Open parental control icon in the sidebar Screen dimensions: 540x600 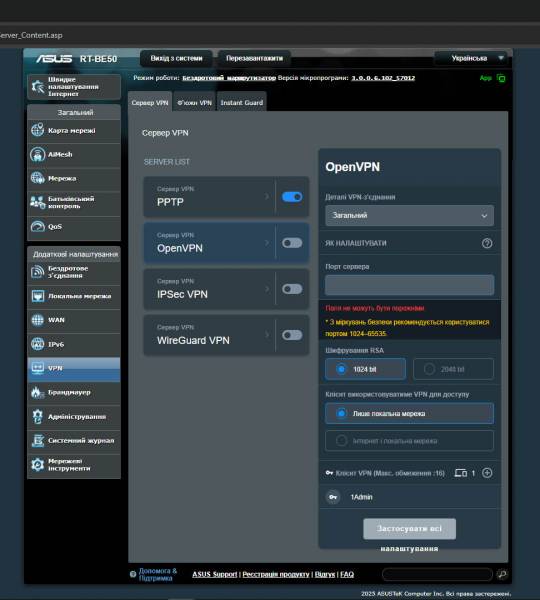pos(38,202)
